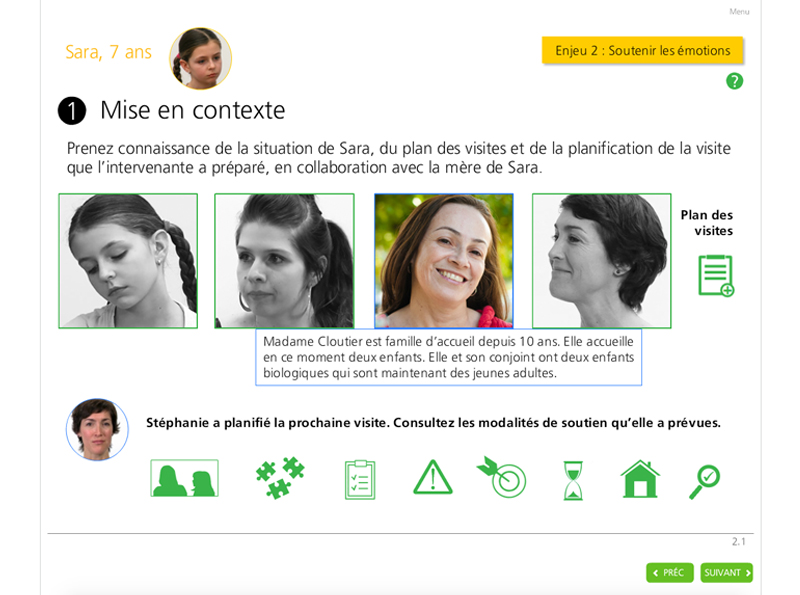
Task: Click Stéphanie's round portrait
Action: (97, 430)
